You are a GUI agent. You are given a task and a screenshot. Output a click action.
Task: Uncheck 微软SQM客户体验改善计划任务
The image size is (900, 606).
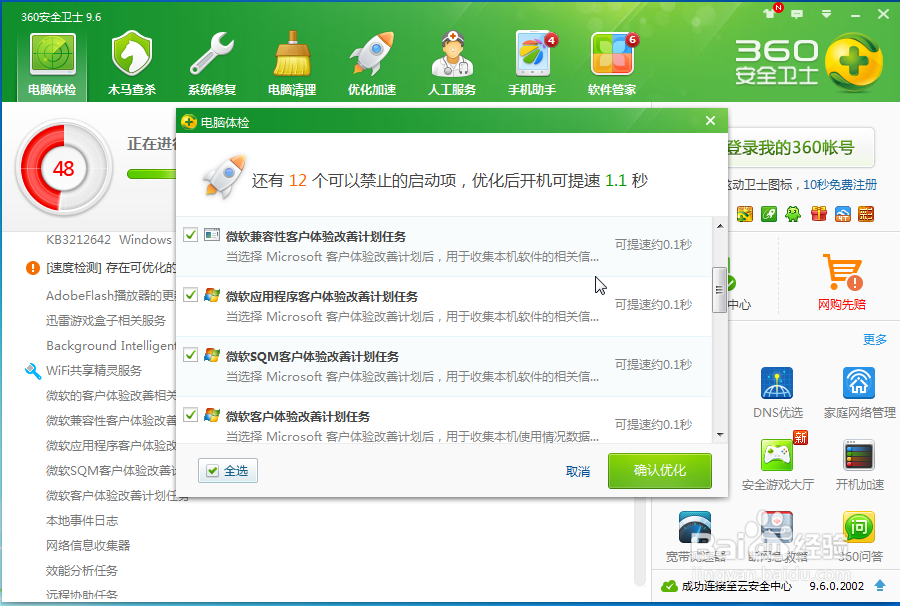[x=191, y=355]
